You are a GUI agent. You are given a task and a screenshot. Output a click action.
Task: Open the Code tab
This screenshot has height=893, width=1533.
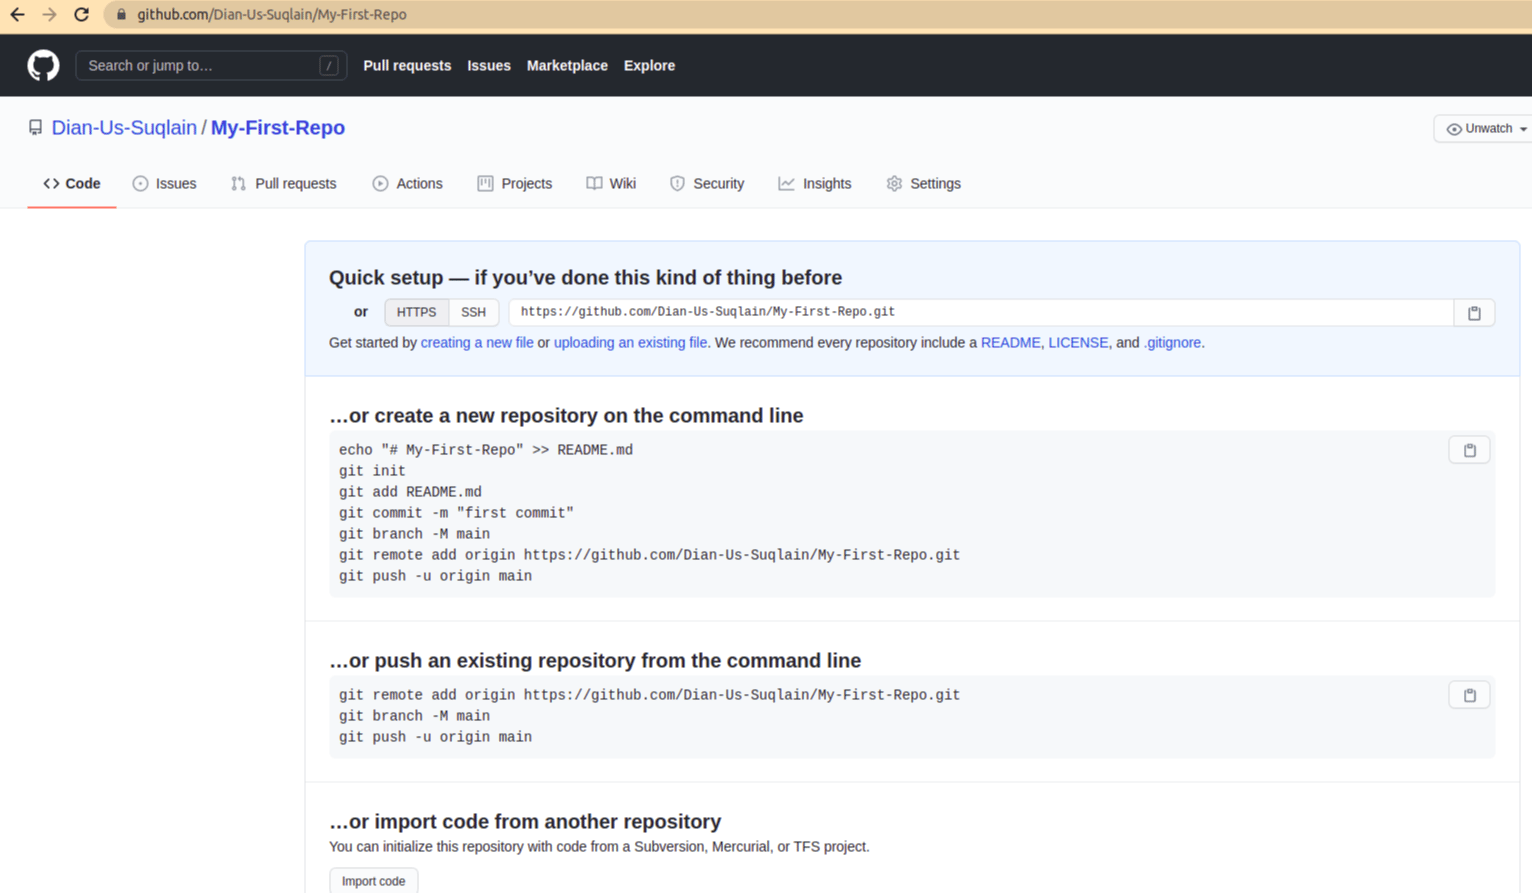72,184
